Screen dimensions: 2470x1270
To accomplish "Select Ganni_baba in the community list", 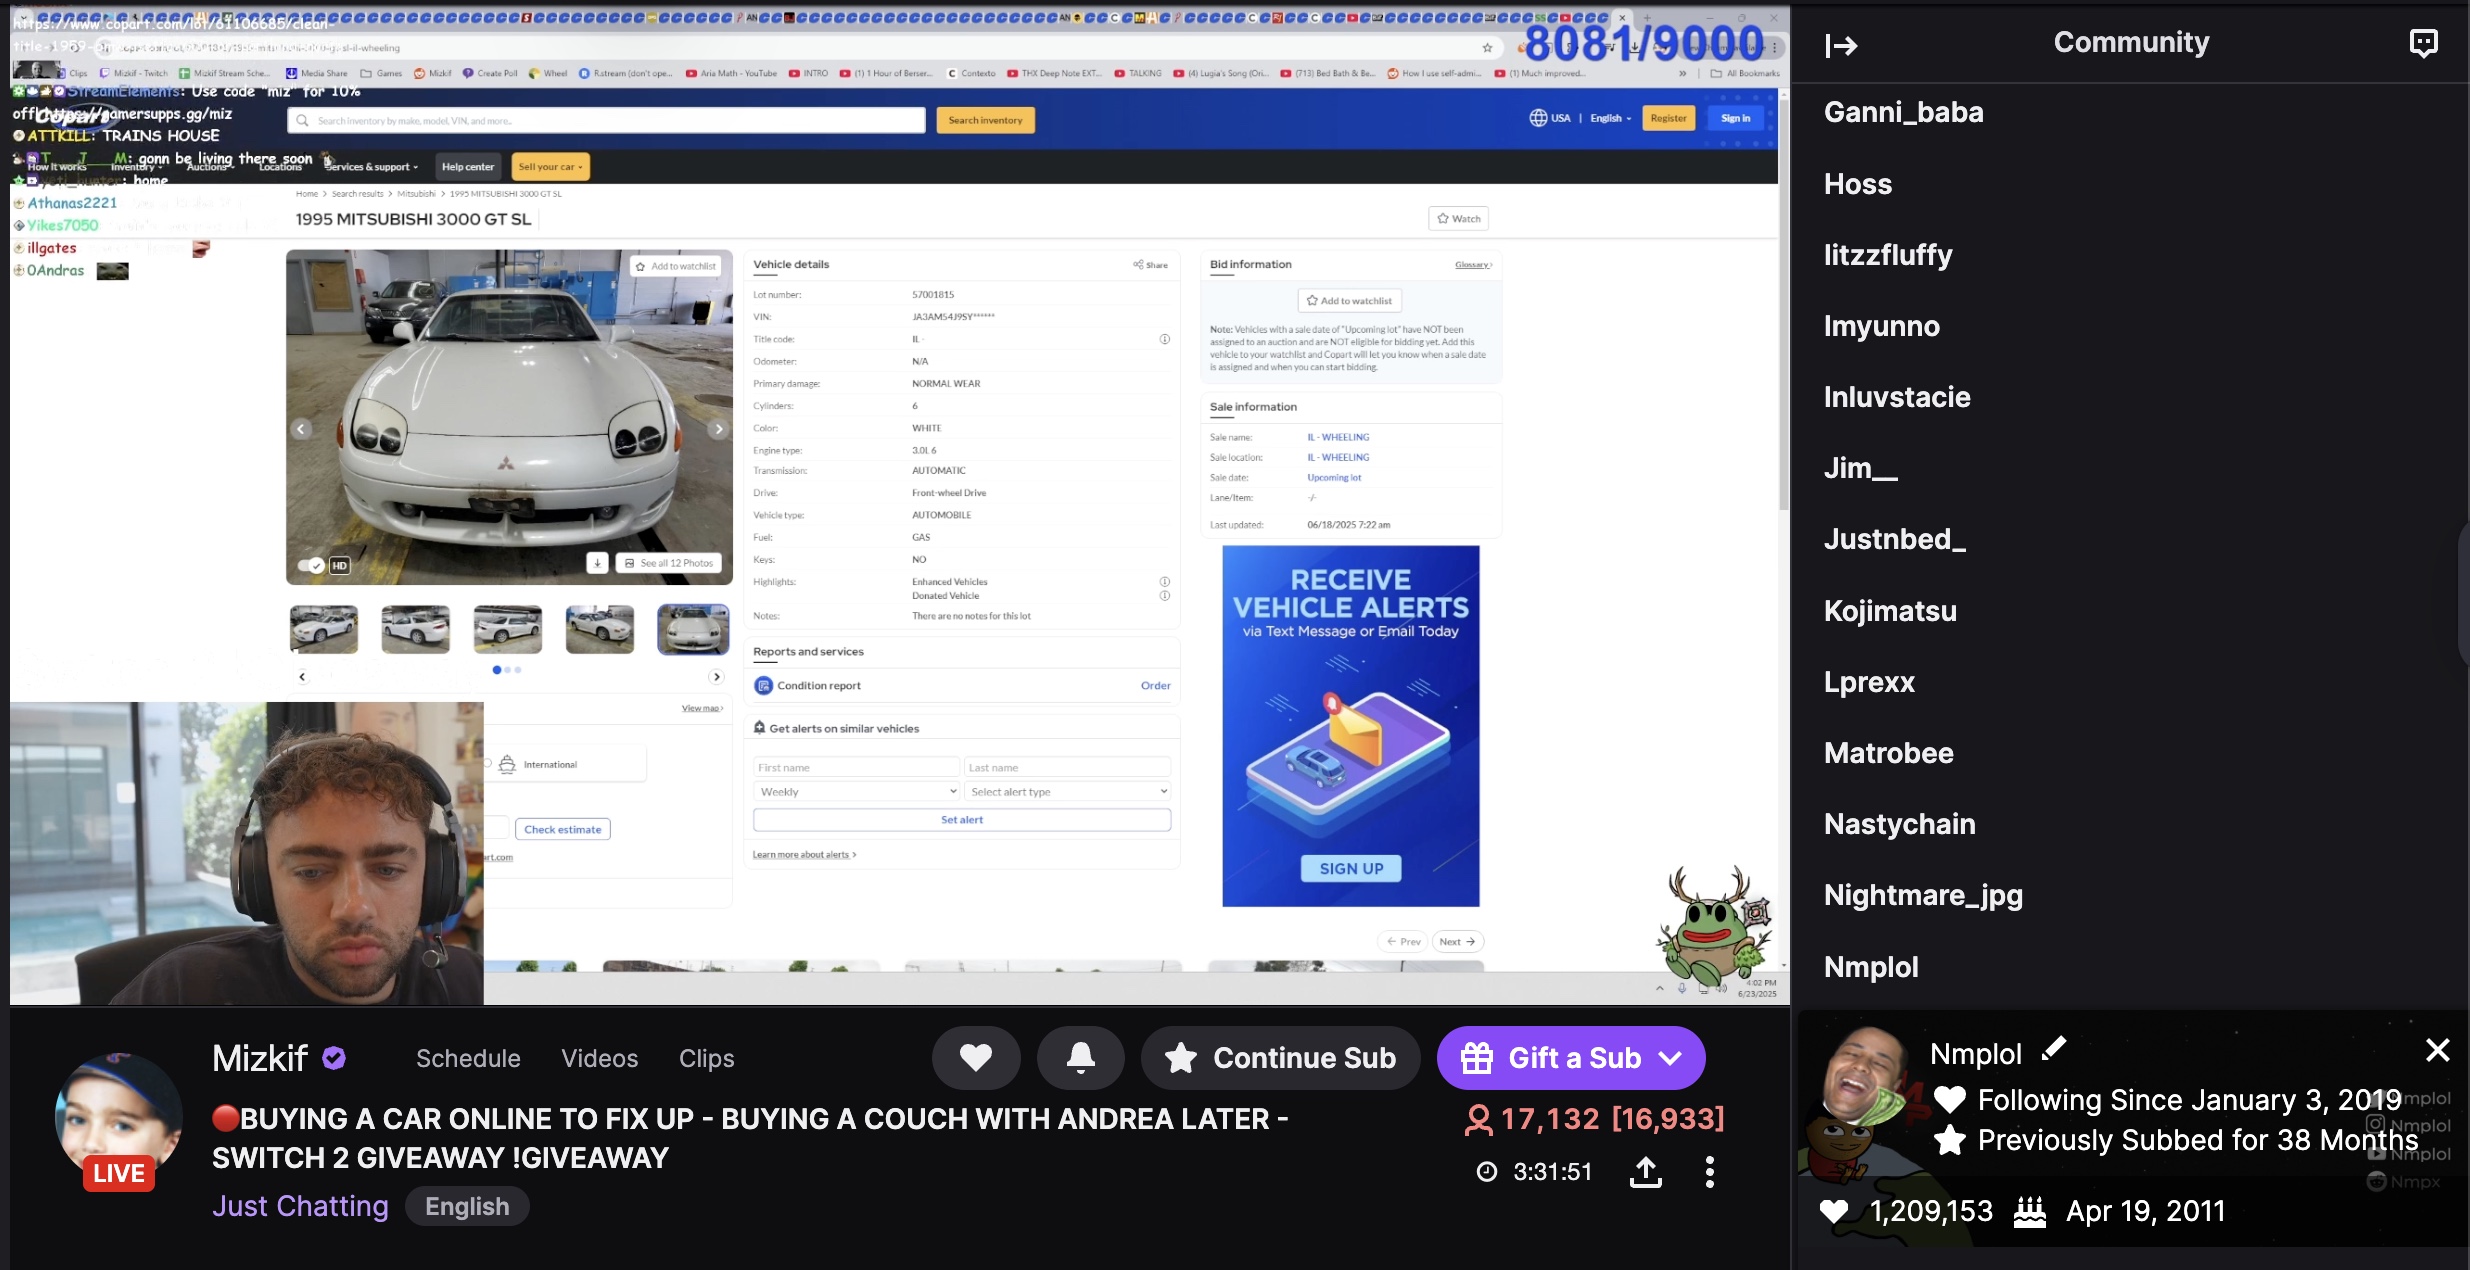I will click(1903, 112).
